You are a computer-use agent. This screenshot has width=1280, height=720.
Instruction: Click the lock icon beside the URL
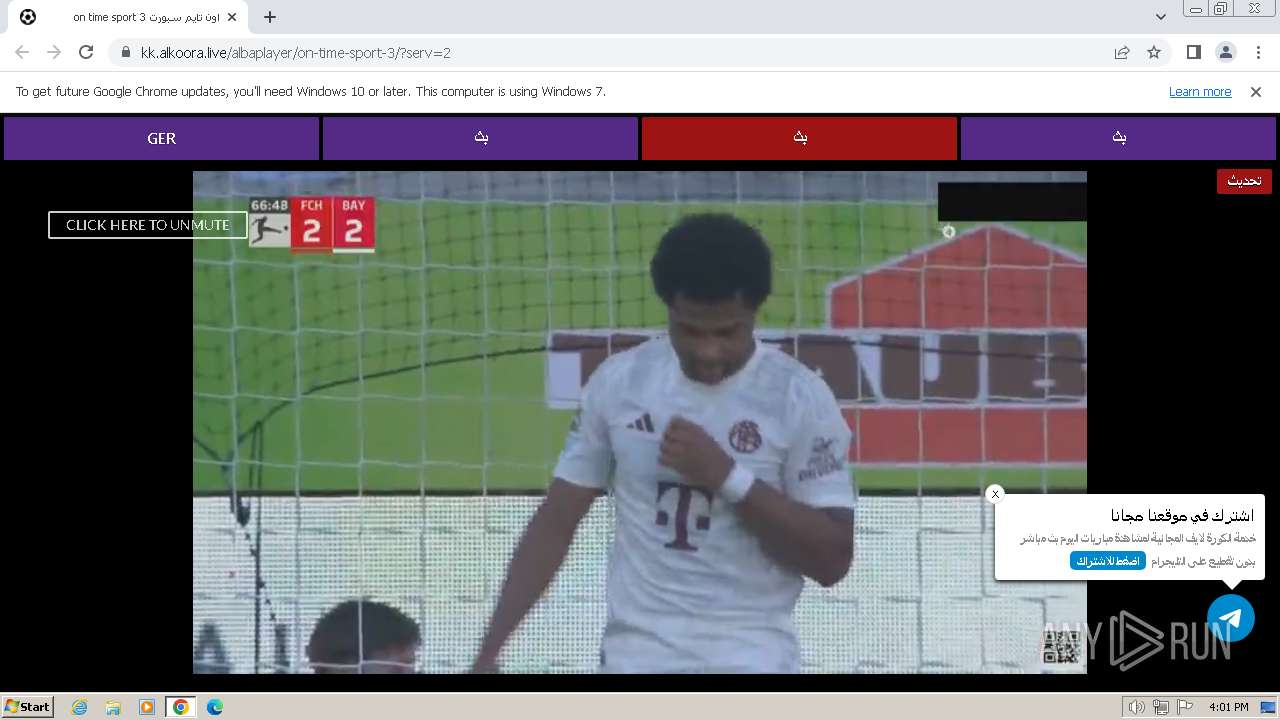click(x=125, y=53)
